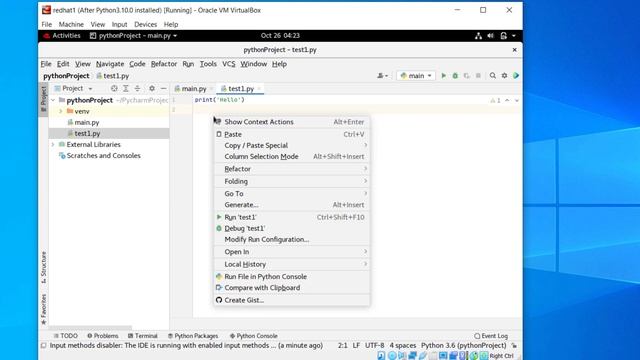Viewport: 640px width, 360px height.
Task: Click the Run with Coverage toolbar icon
Action: [467, 76]
